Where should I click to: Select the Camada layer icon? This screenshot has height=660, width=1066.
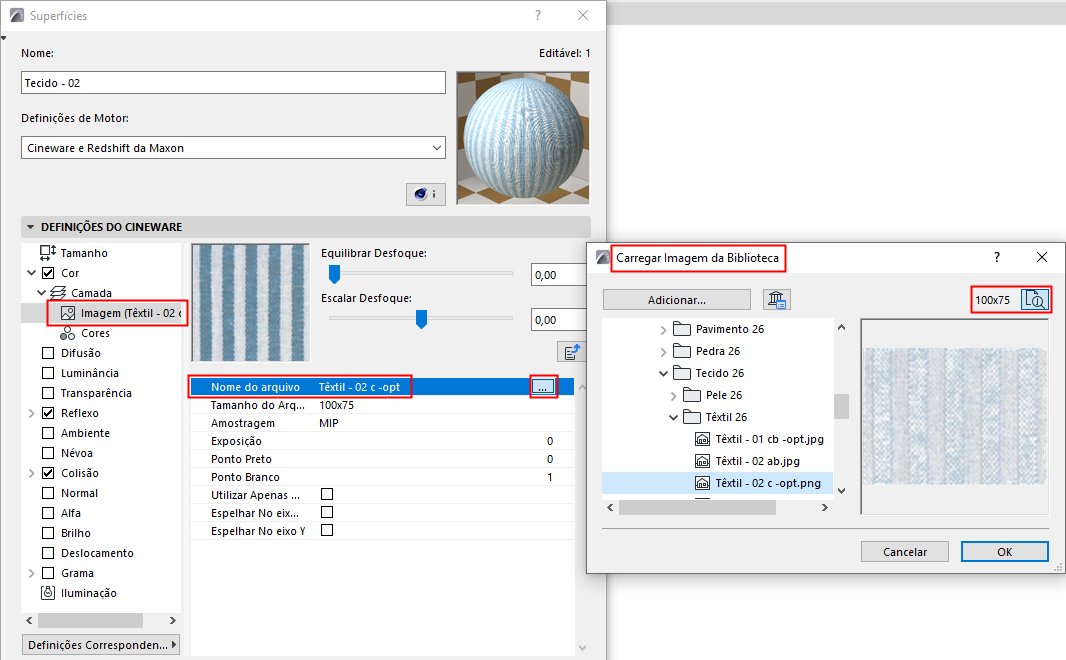(58, 293)
